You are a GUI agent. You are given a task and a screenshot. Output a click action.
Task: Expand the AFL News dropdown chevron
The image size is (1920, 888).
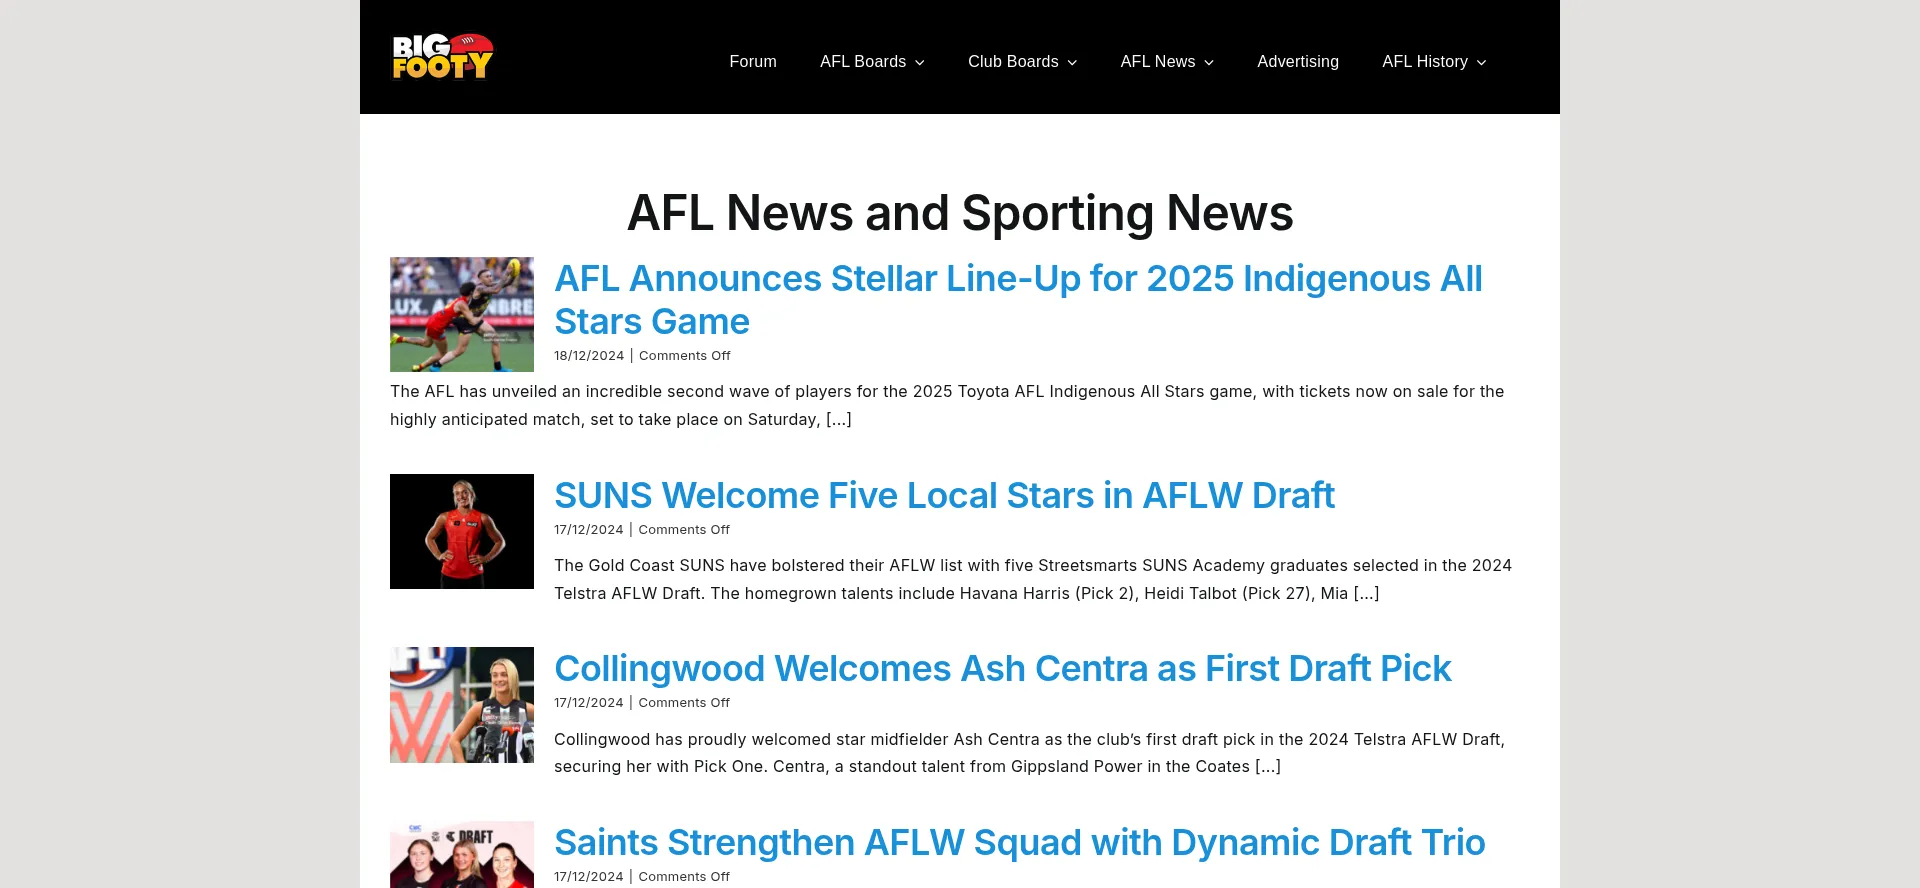click(x=1209, y=63)
